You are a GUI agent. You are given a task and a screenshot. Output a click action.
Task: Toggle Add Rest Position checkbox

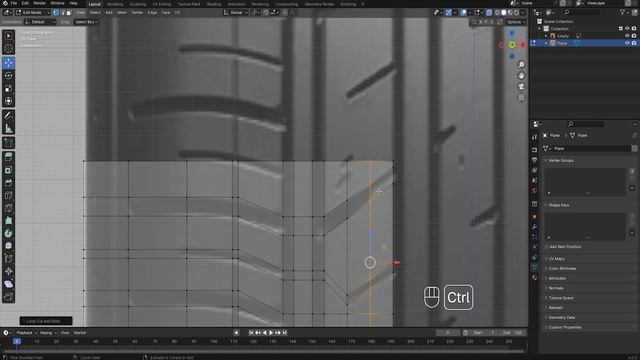pyautogui.click(x=547, y=247)
